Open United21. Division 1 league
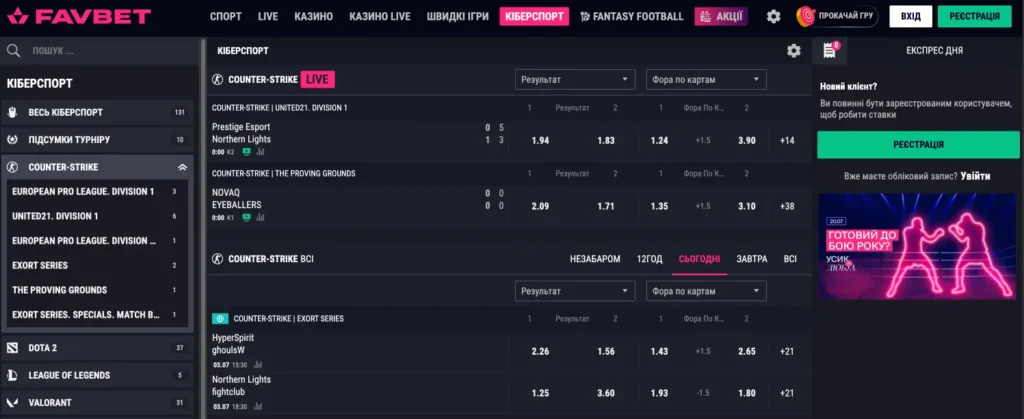The width and height of the screenshot is (1024, 419). [98, 216]
